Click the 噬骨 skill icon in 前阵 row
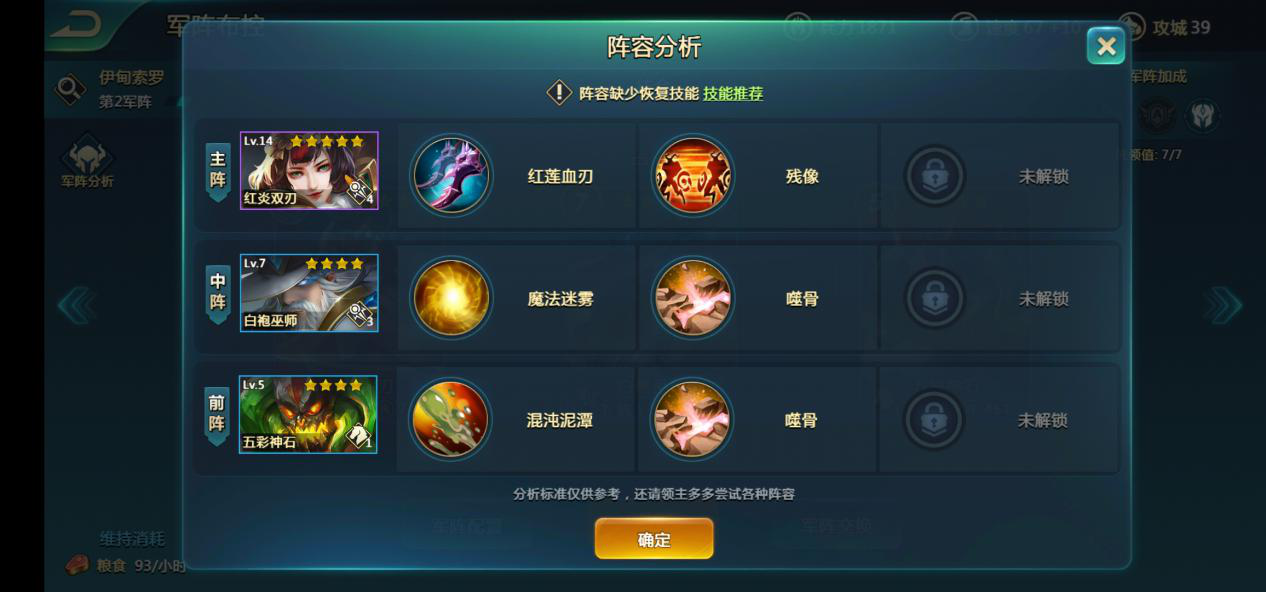The height and width of the screenshot is (592, 1266). coord(692,420)
